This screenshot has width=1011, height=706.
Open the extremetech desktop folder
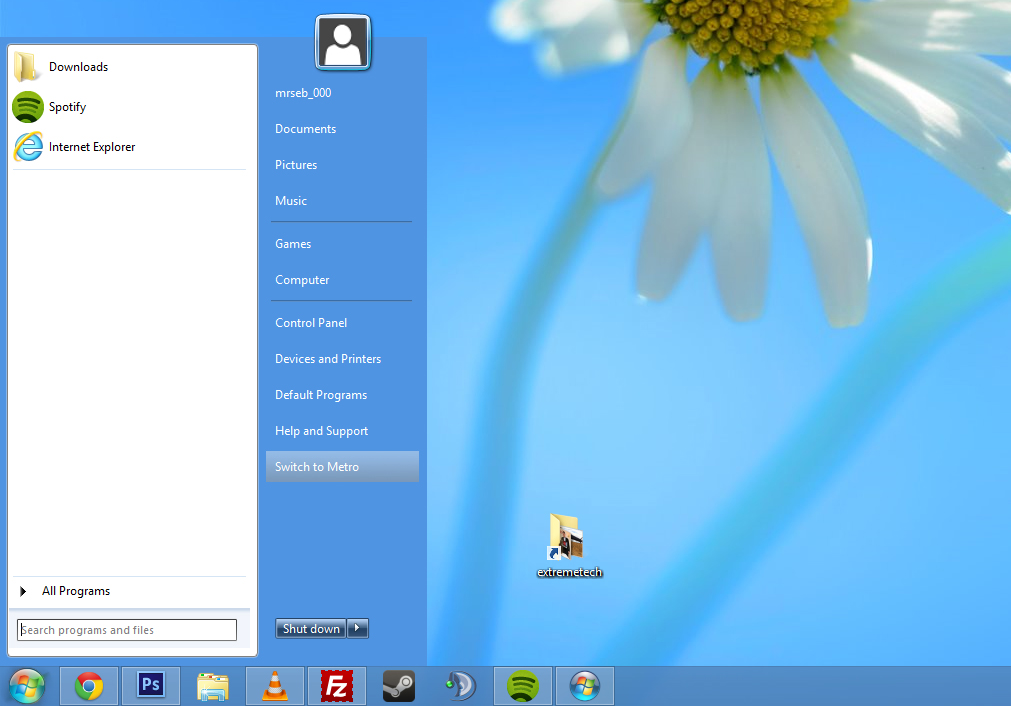click(569, 537)
